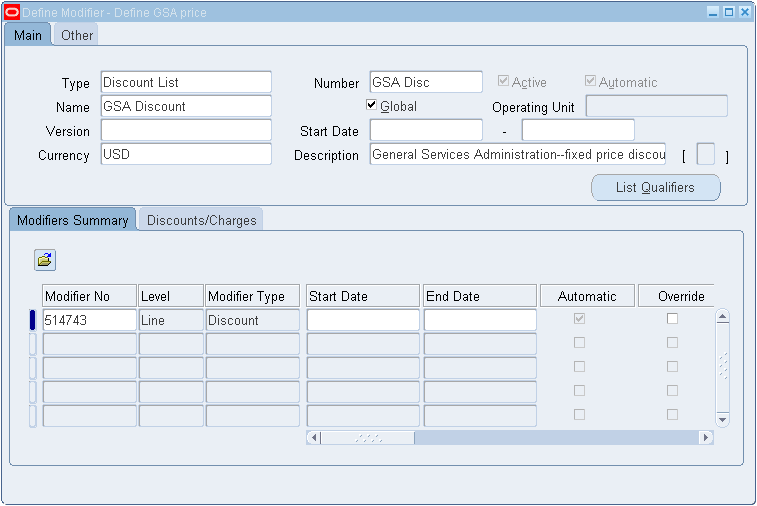Click the Currency field showing USD

tap(186, 155)
